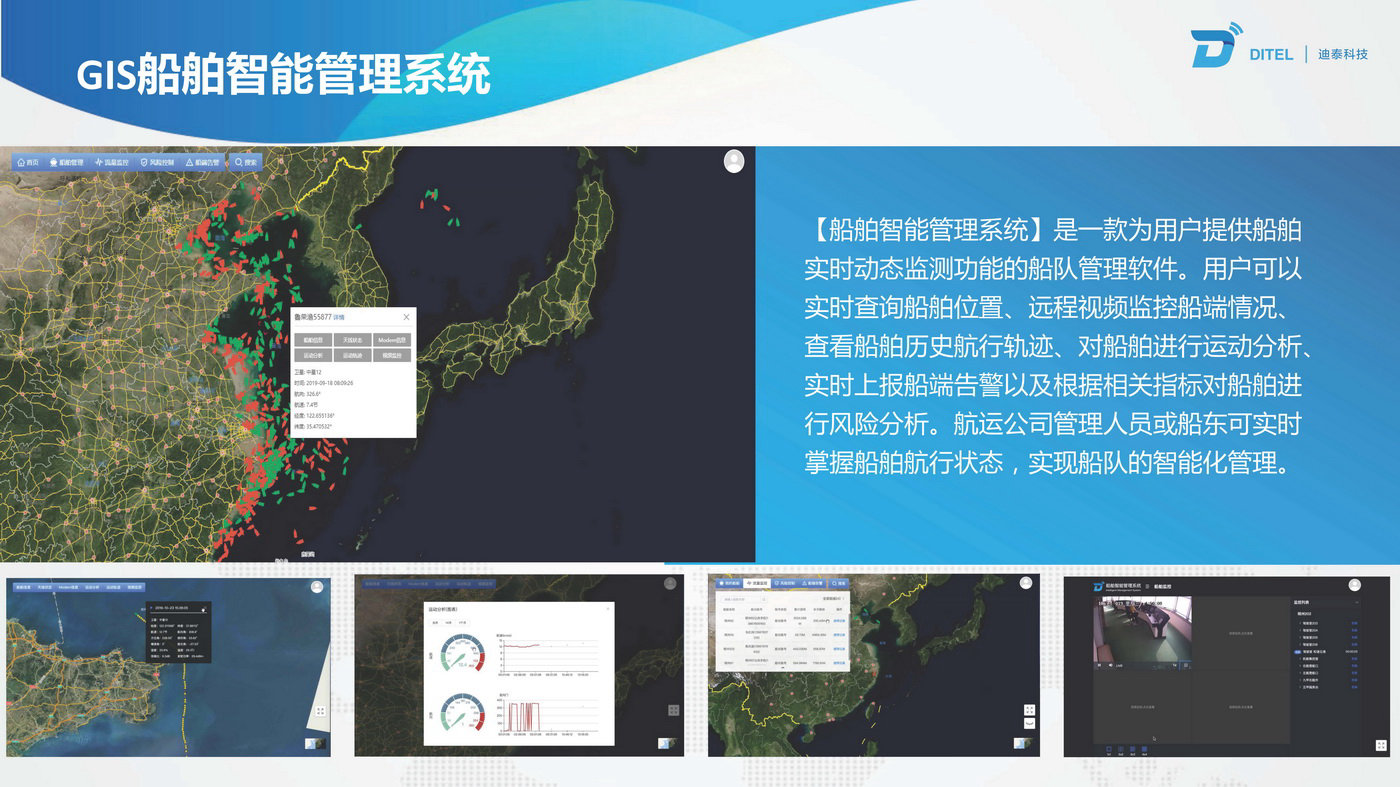
Task: Click the 搜索 search button on main map
Action: [x=246, y=162]
